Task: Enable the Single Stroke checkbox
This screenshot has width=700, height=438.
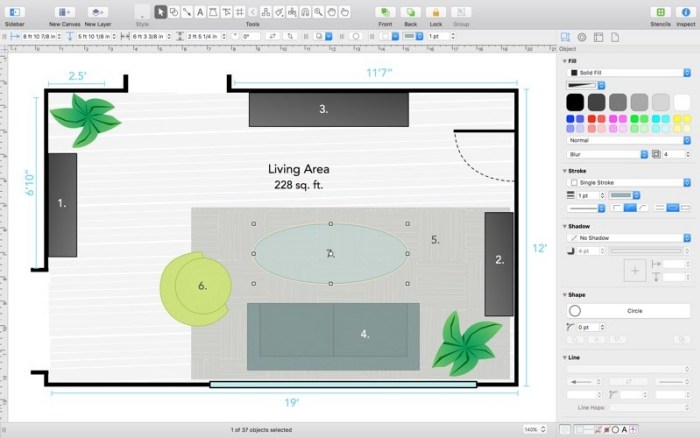Action: click(x=574, y=183)
